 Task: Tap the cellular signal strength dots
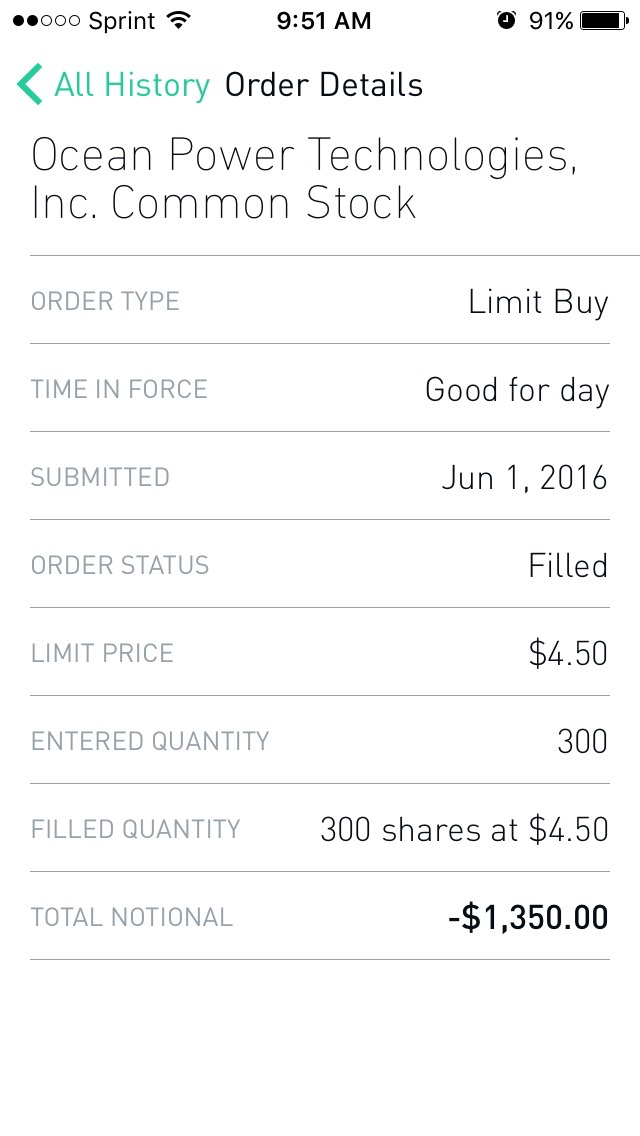click(48, 21)
